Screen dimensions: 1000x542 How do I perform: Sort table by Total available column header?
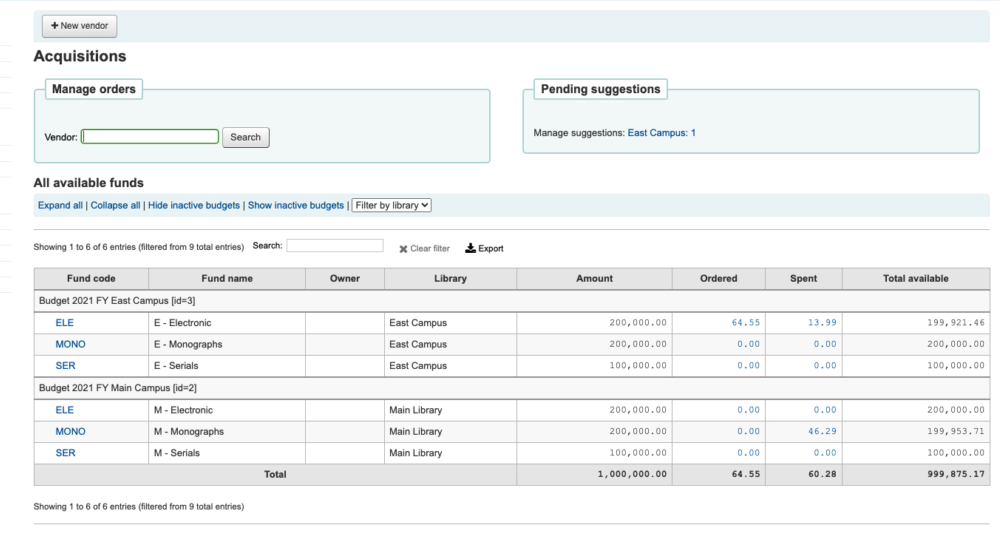tap(915, 279)
